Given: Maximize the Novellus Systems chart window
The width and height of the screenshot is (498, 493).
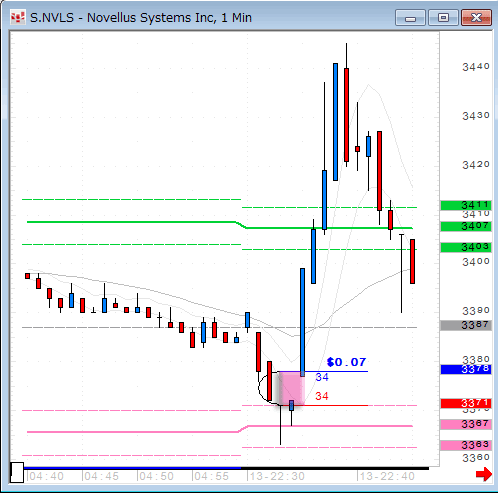Looking at the screenshot, I should coord(443,18).
